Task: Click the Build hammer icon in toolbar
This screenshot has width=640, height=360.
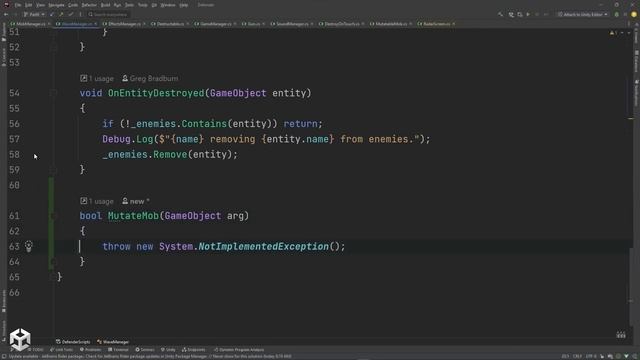Action: point(500,14)
